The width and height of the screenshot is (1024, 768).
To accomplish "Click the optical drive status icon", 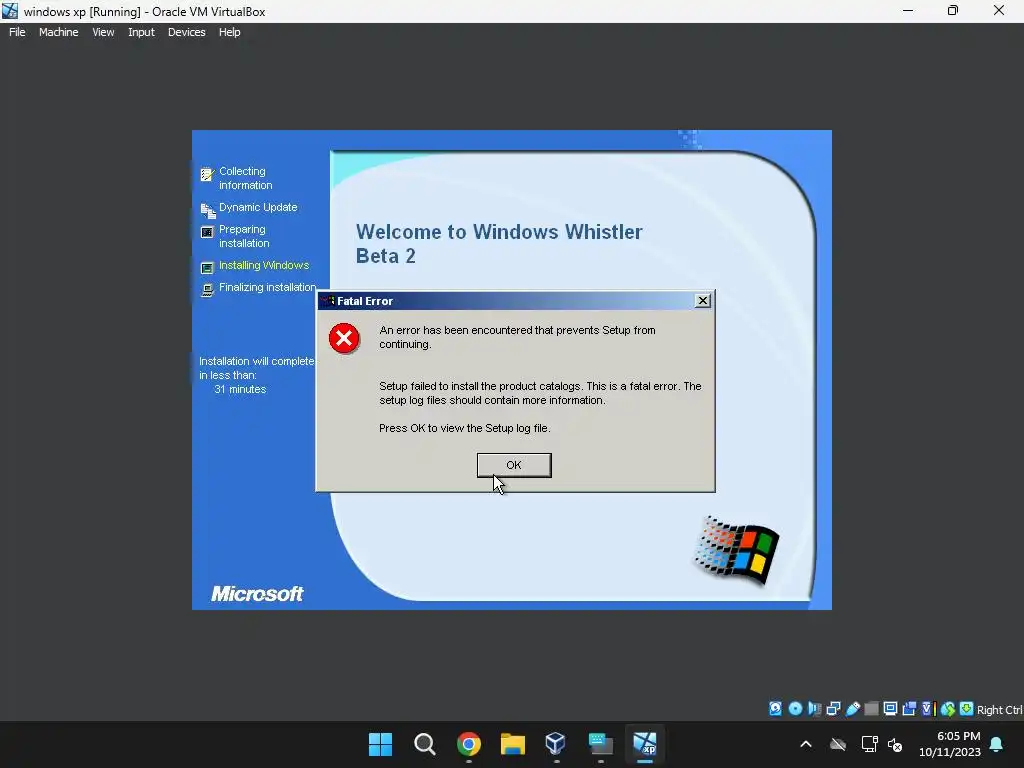I will coord(795,709).
